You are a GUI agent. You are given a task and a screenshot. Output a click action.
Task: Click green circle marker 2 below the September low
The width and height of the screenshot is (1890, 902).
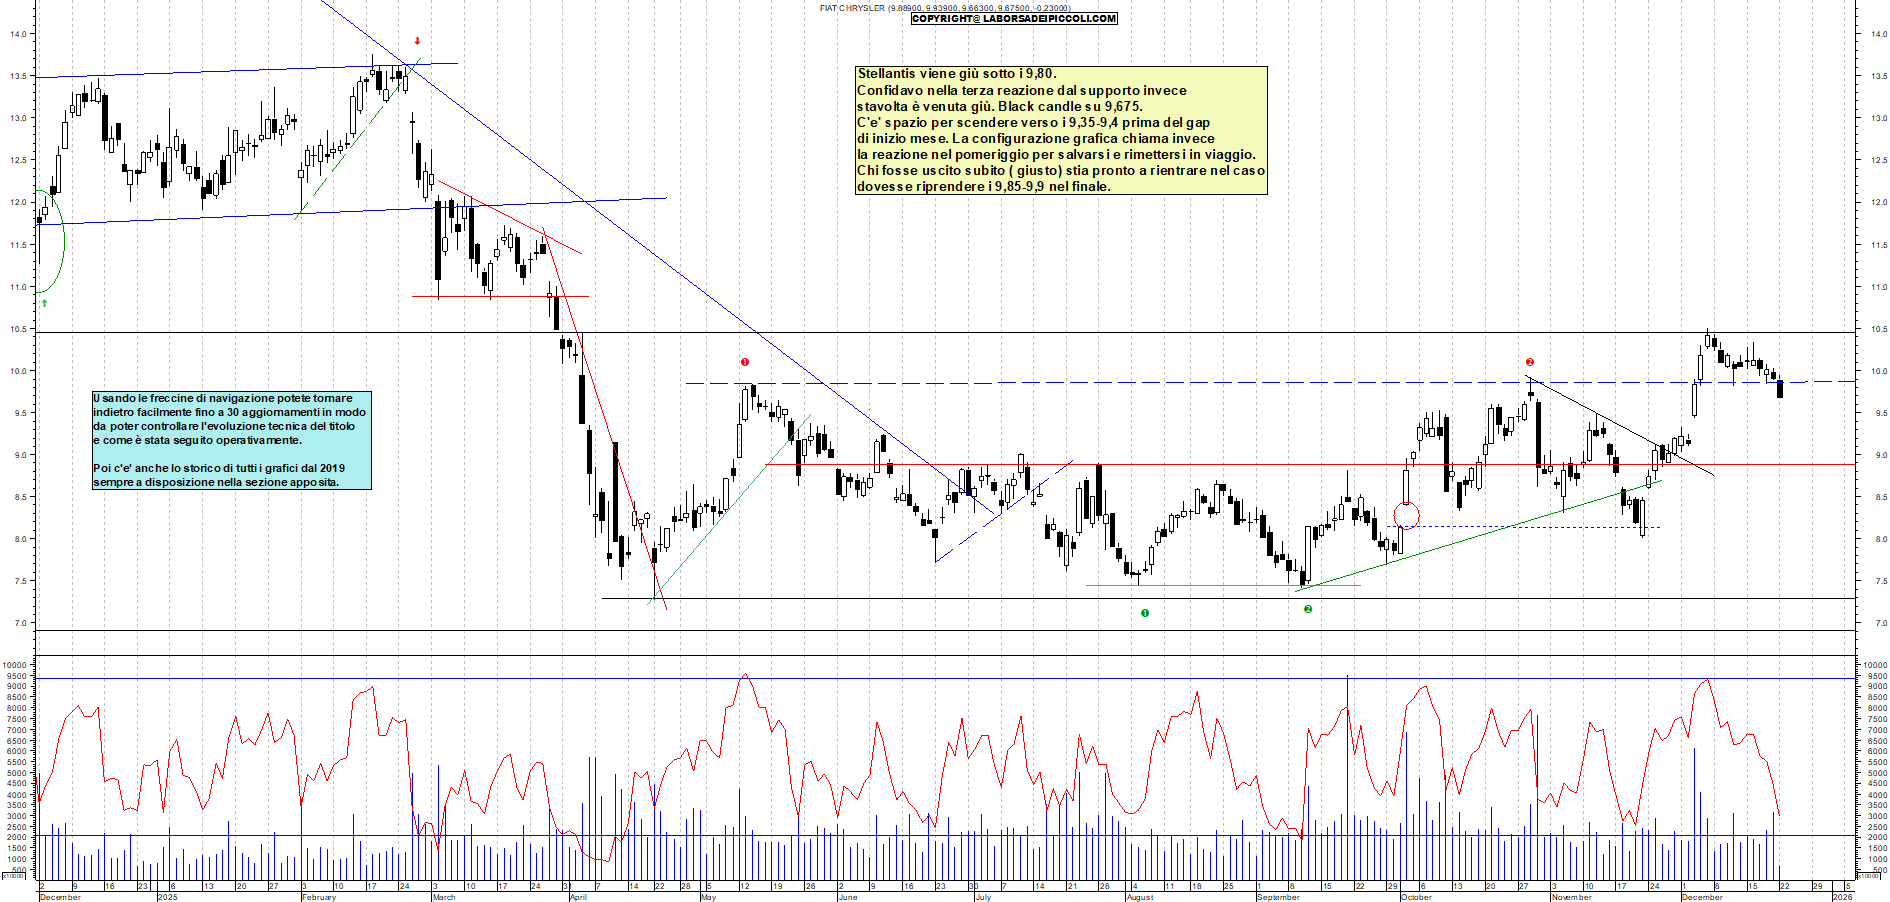tap(1308, 609)
